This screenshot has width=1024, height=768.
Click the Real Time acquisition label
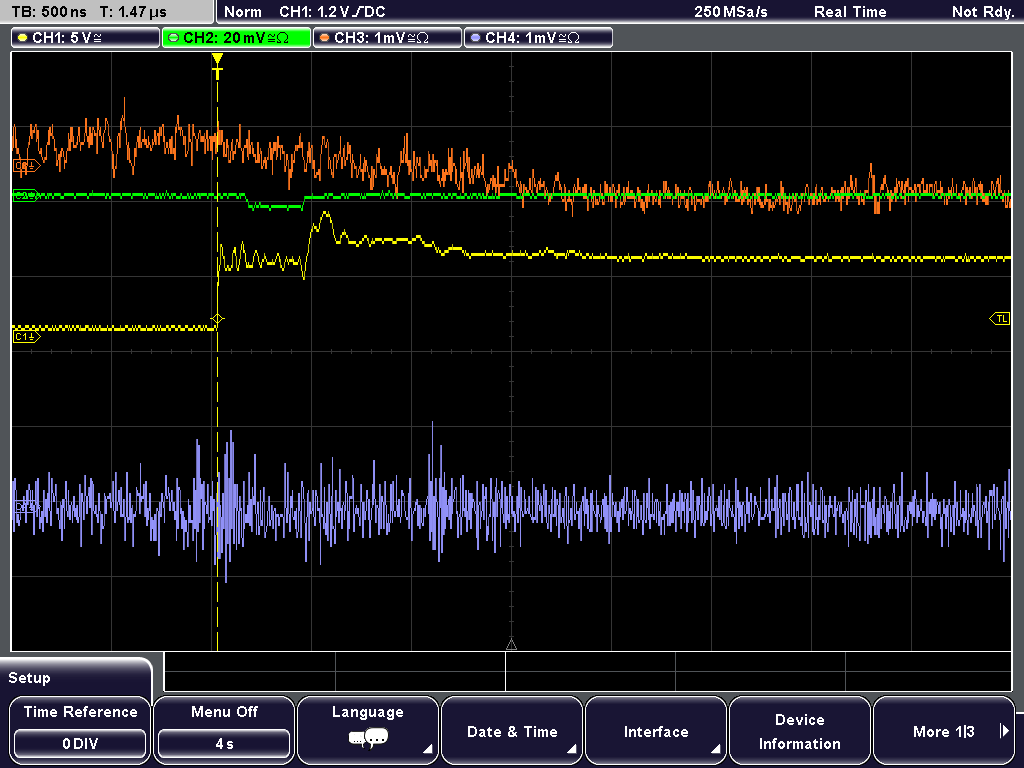(850, 12)
